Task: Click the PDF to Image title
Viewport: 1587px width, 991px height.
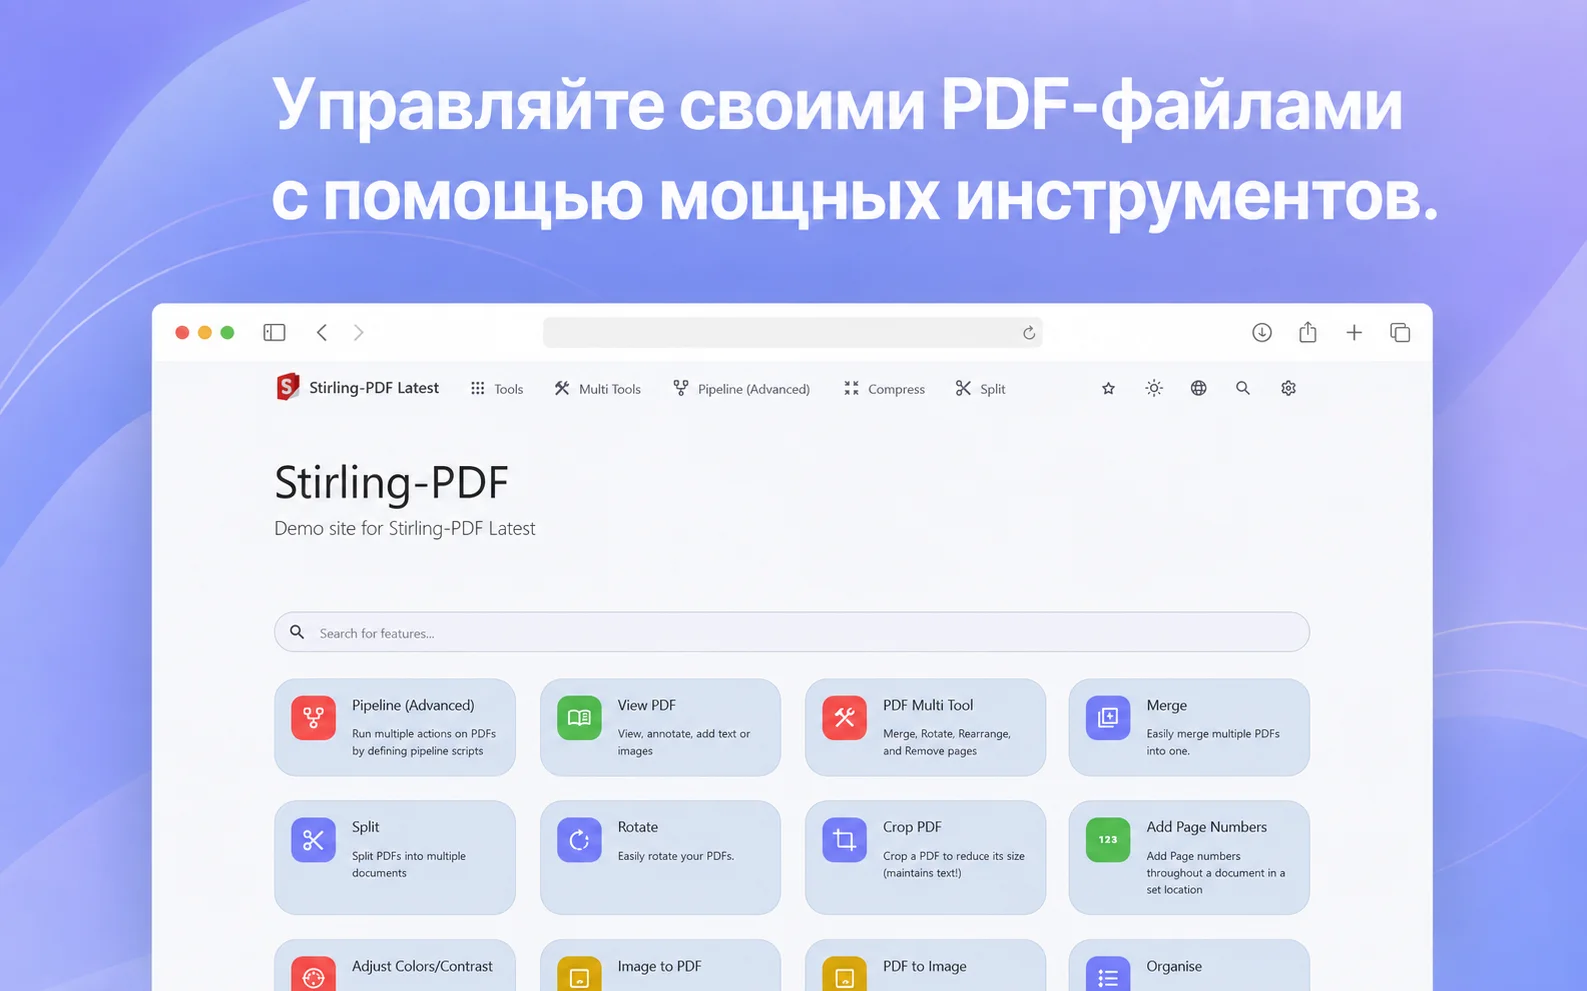Action: coord(925,966)
